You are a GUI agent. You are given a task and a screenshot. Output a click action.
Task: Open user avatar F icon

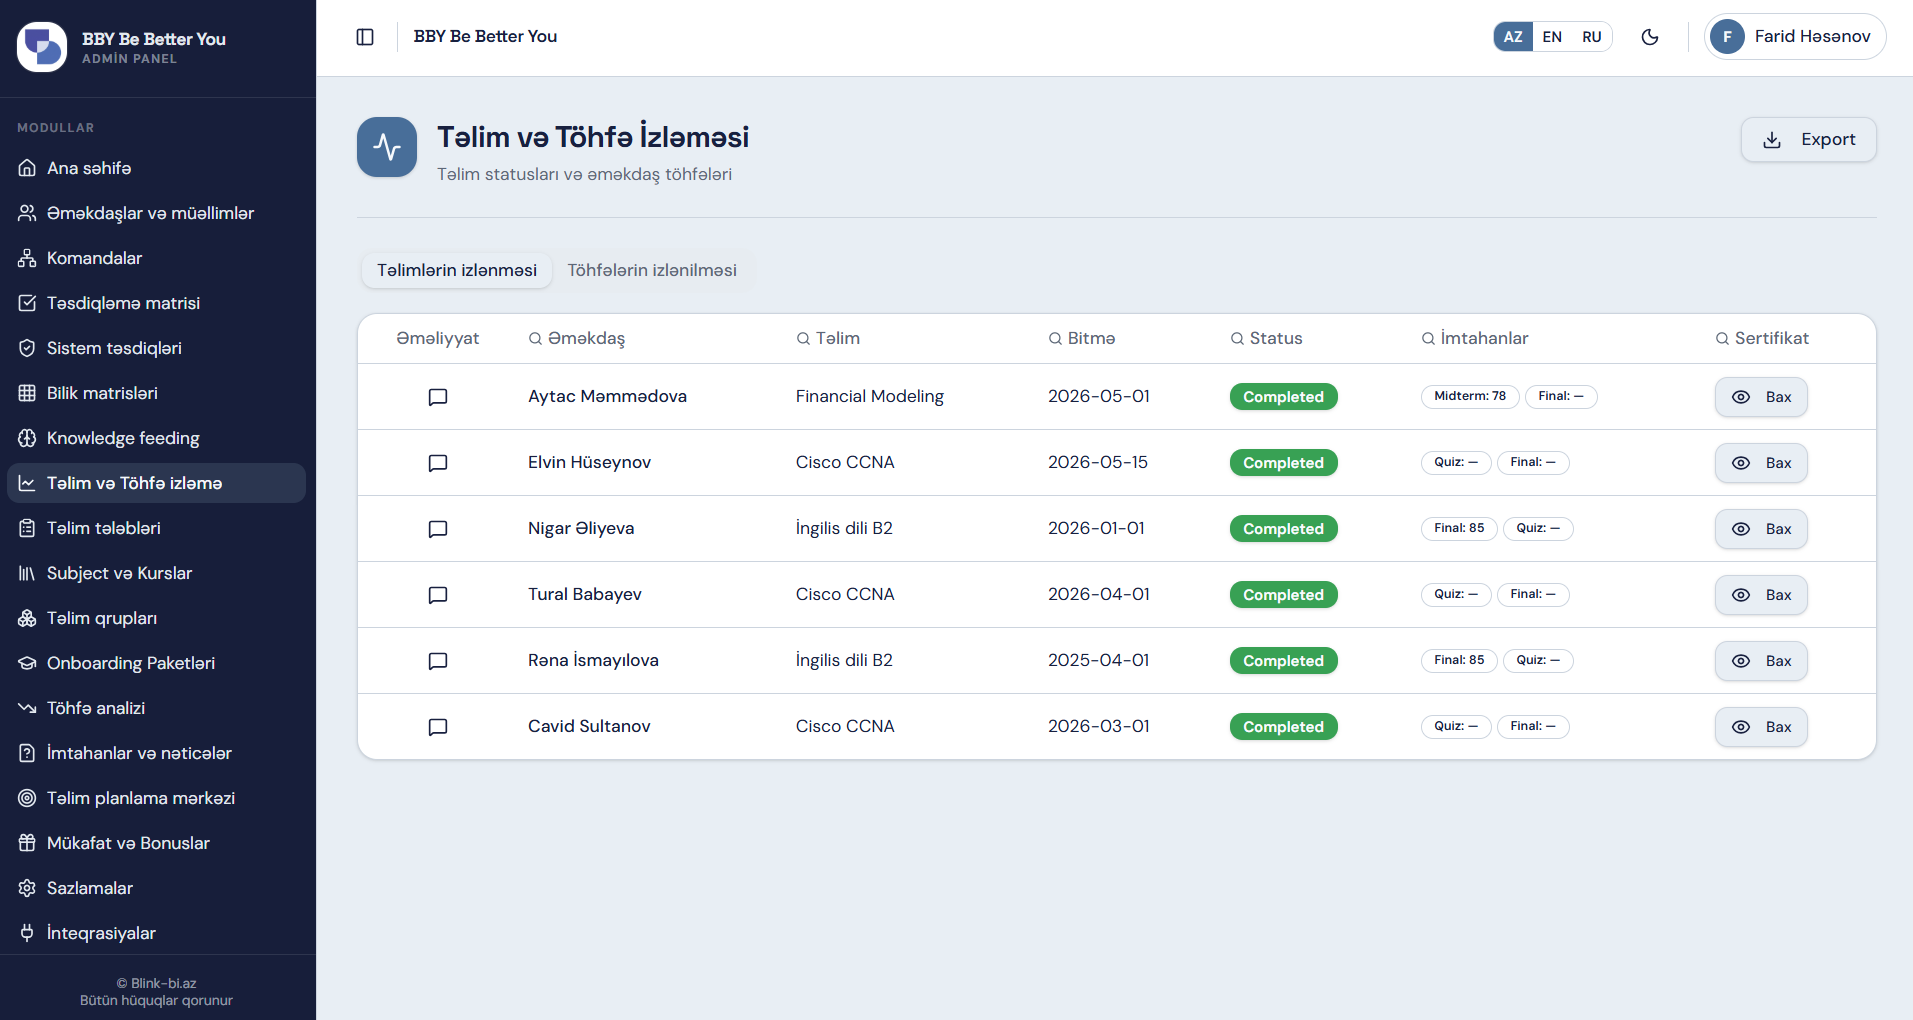1727,37
